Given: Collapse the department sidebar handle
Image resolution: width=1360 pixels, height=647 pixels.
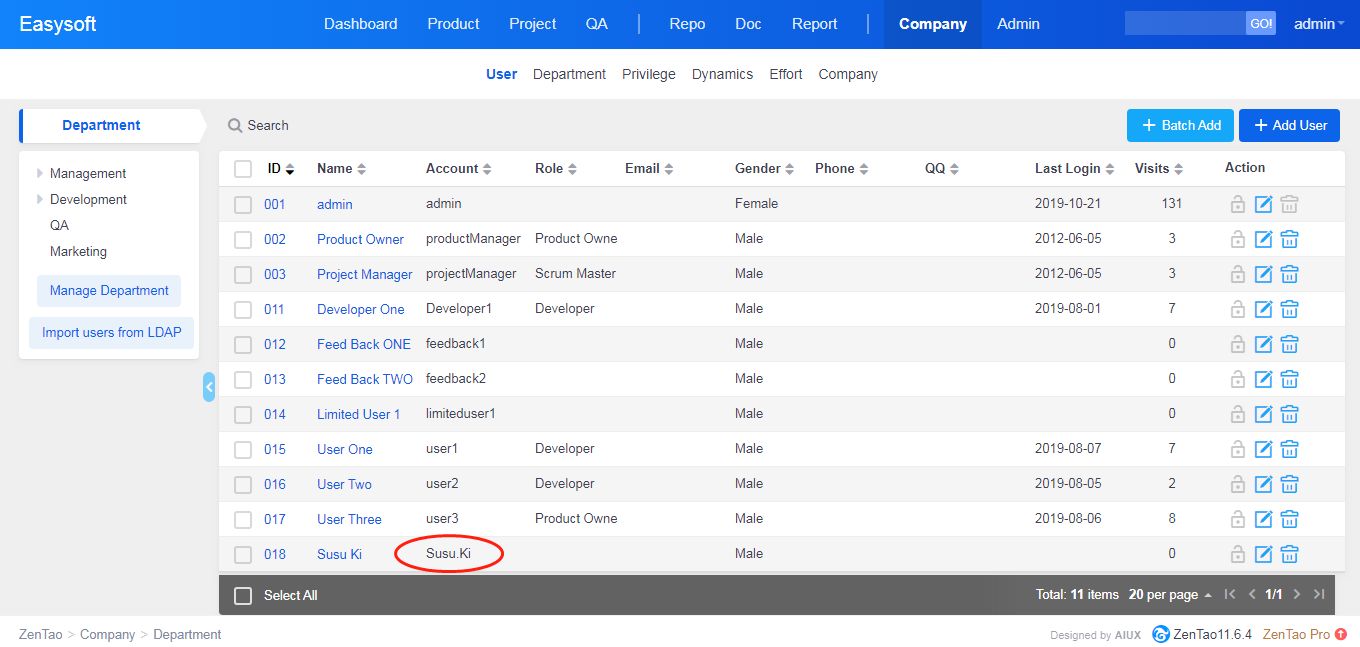Looking at the screenshot, I should pos(208,387).
